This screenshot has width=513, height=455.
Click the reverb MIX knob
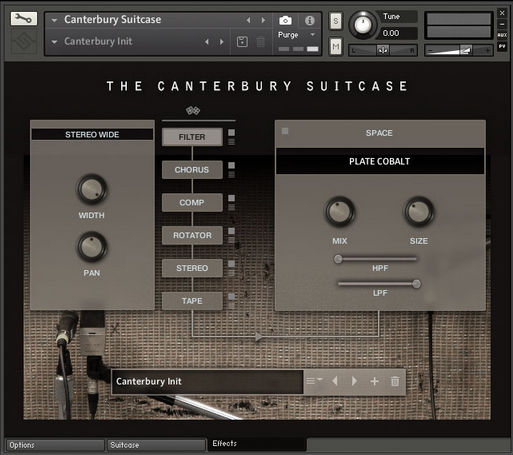(x=340, y=211)
